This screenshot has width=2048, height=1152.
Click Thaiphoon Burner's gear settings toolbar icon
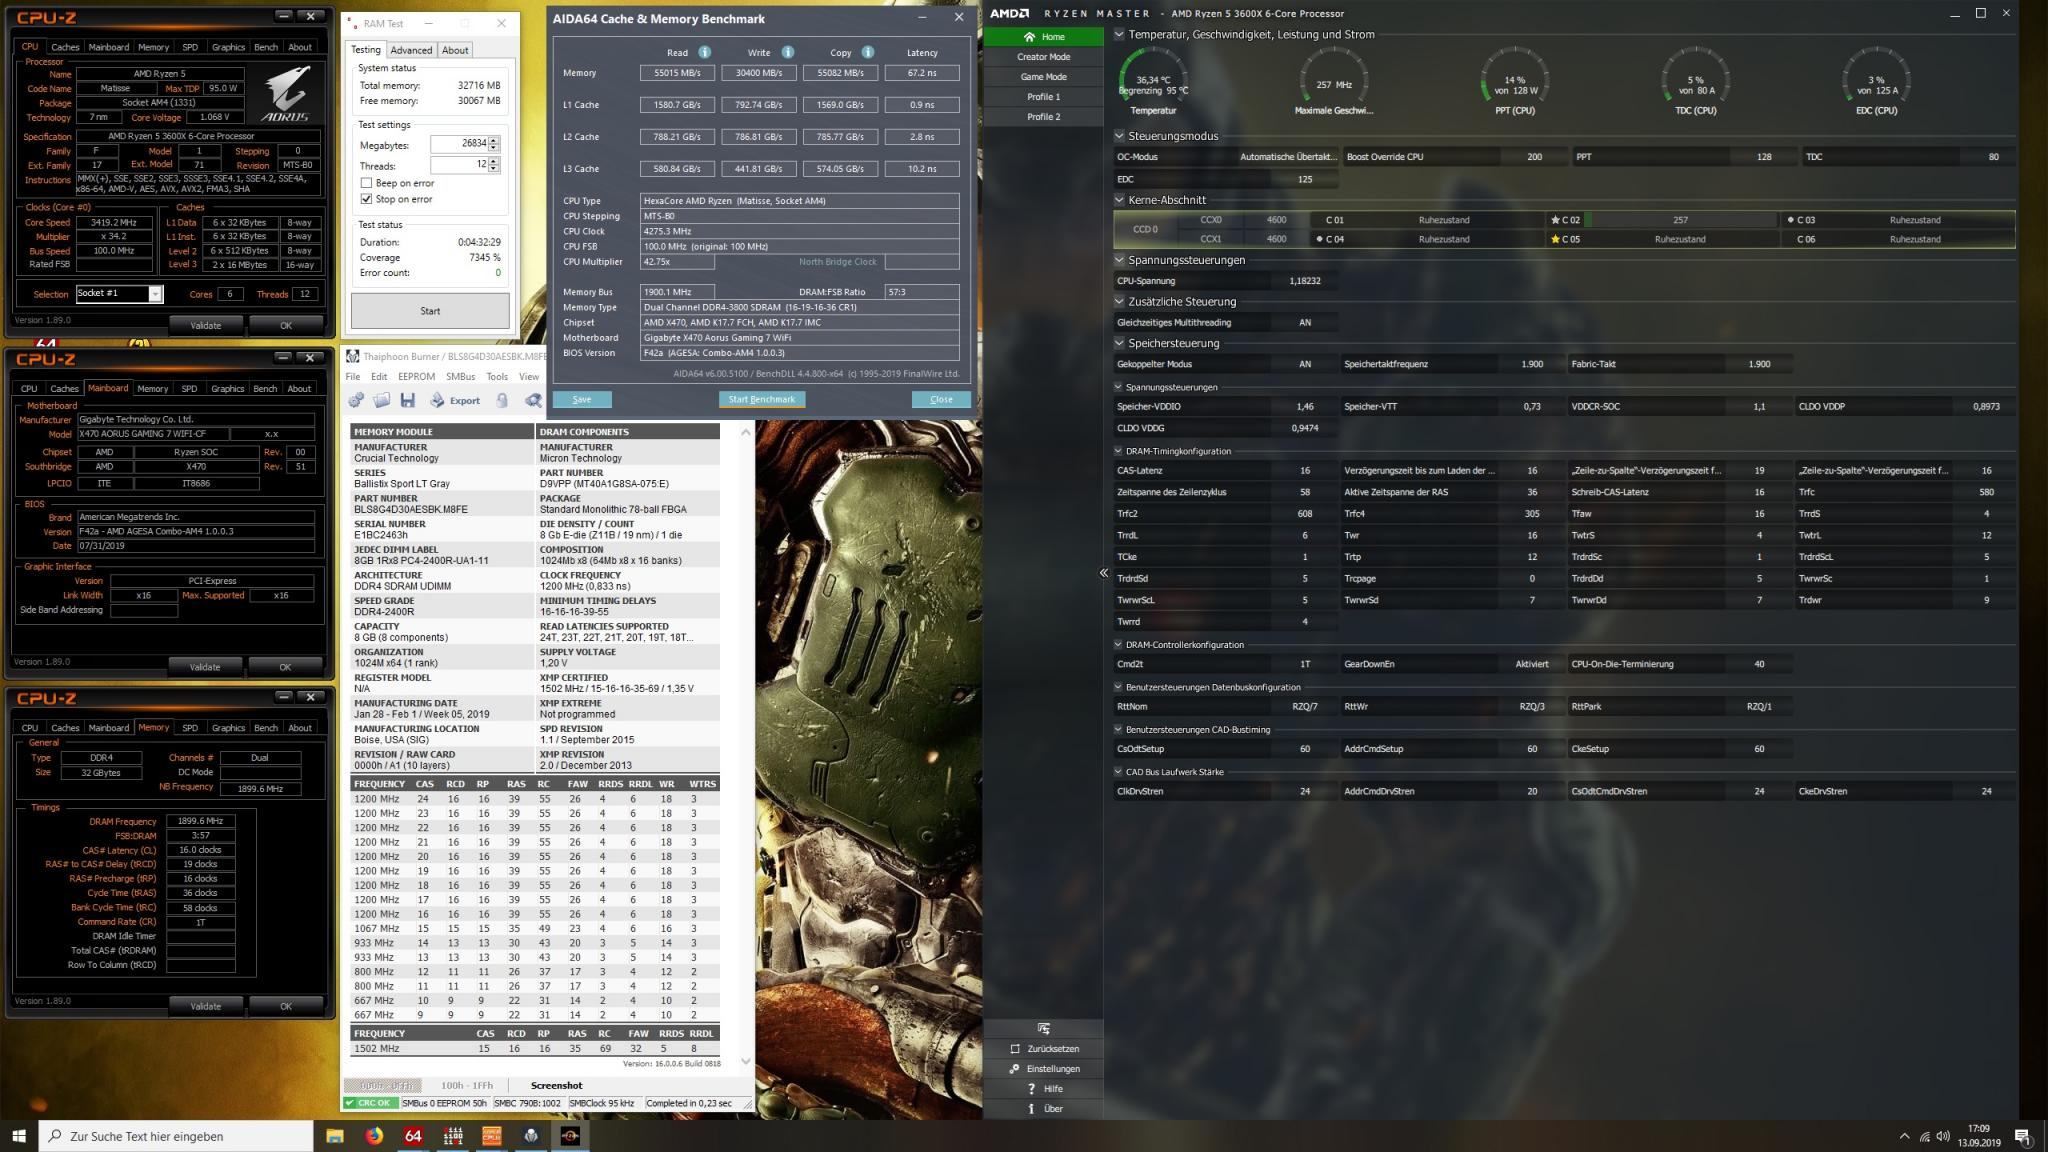coord(356,400)
